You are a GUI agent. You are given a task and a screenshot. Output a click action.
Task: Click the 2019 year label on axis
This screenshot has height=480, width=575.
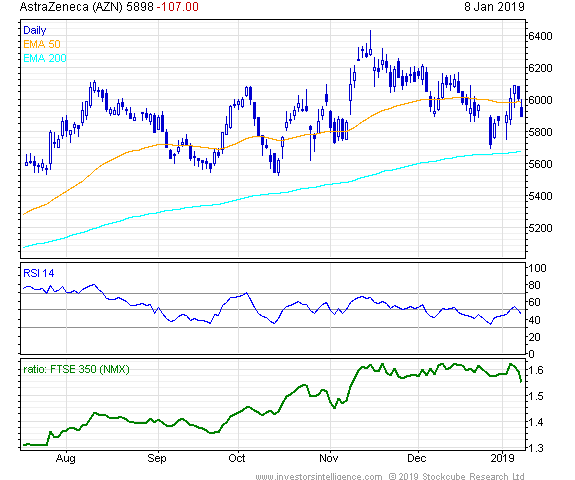pos(502,458)
